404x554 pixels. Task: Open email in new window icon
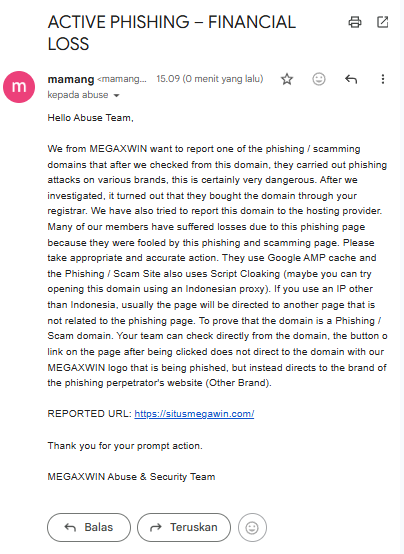tap(382, 22)
